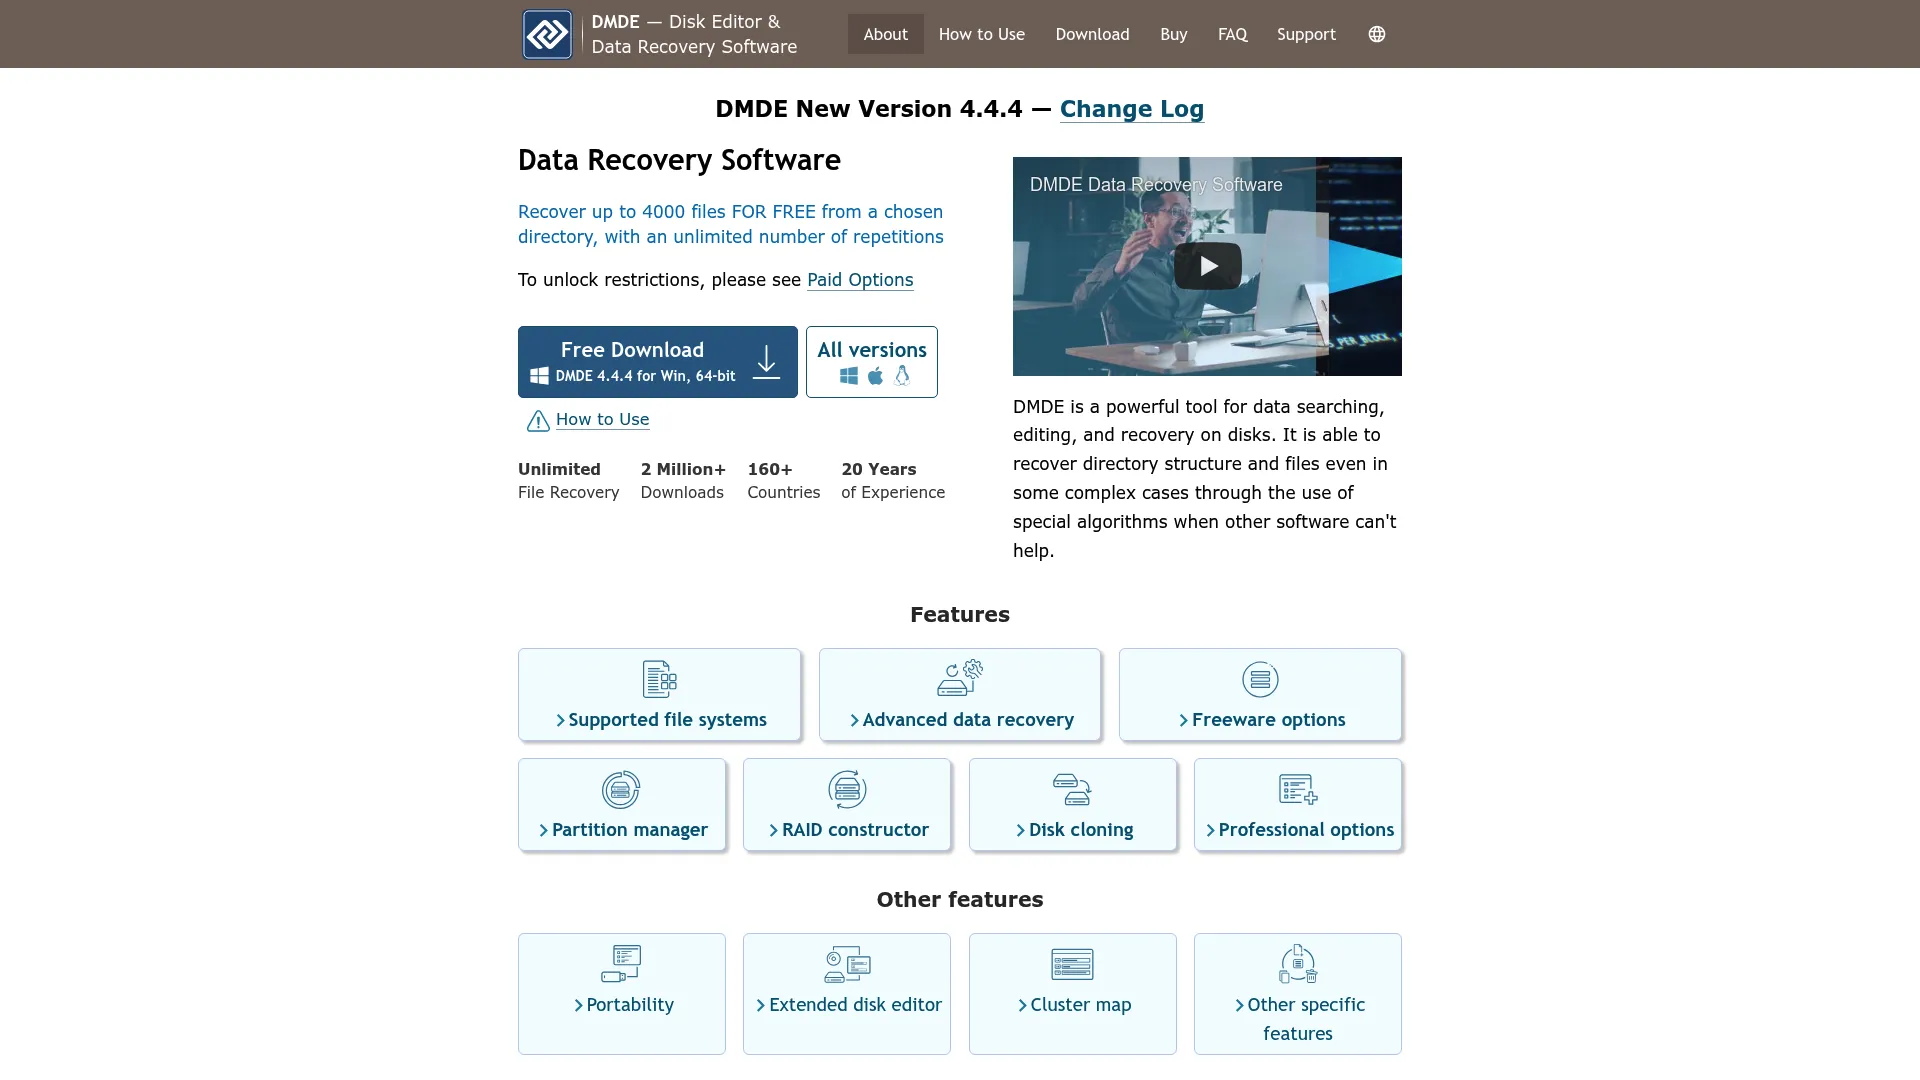Click the warning triangle icon beside How to Use
Image resolution: width=1920 pixels, height=1080 pixels.
(538, 421)
